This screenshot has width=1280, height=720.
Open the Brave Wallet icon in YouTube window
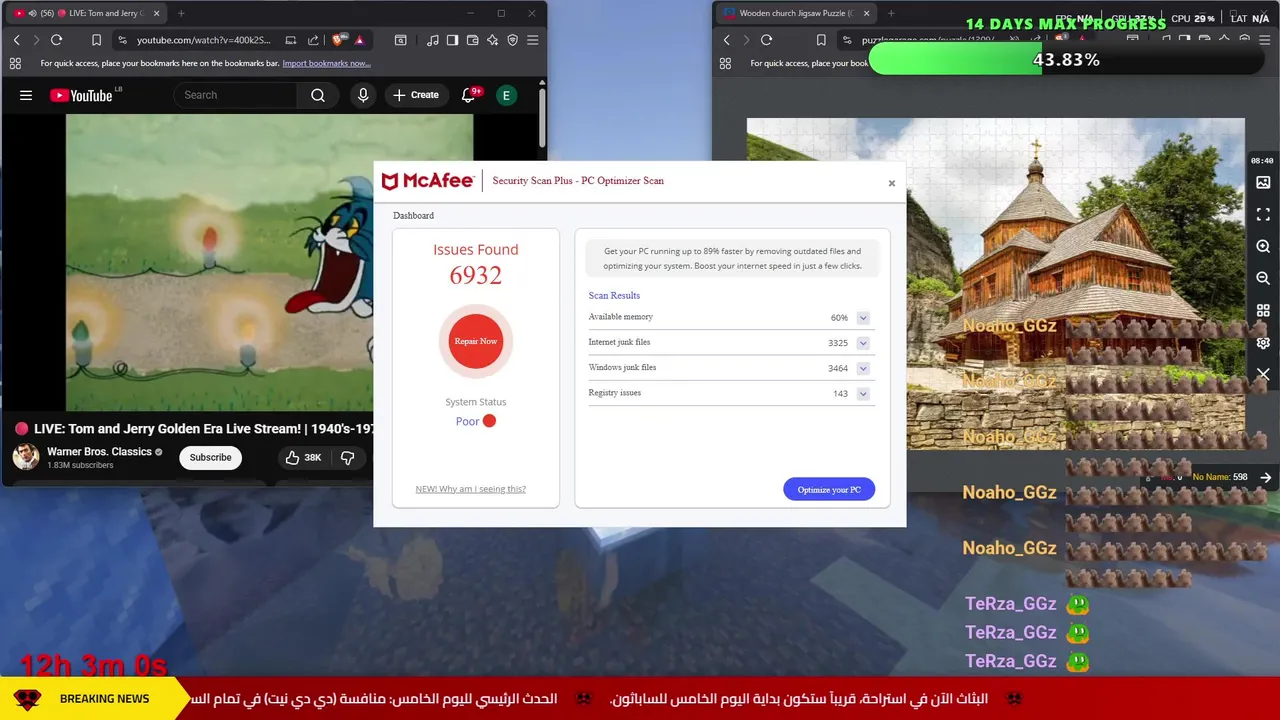tap(472, 40)
